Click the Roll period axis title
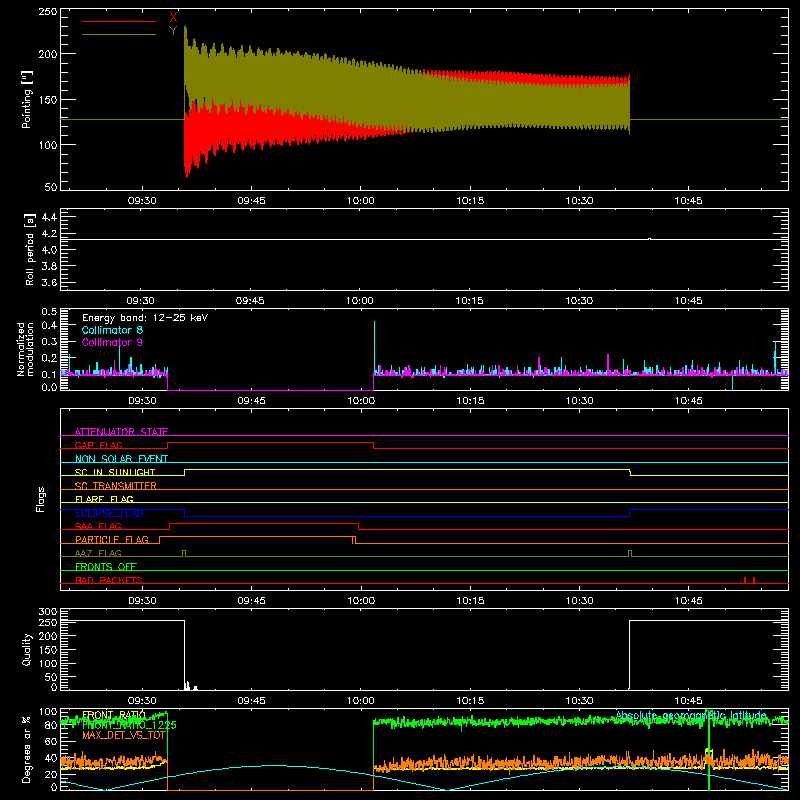 30,249
